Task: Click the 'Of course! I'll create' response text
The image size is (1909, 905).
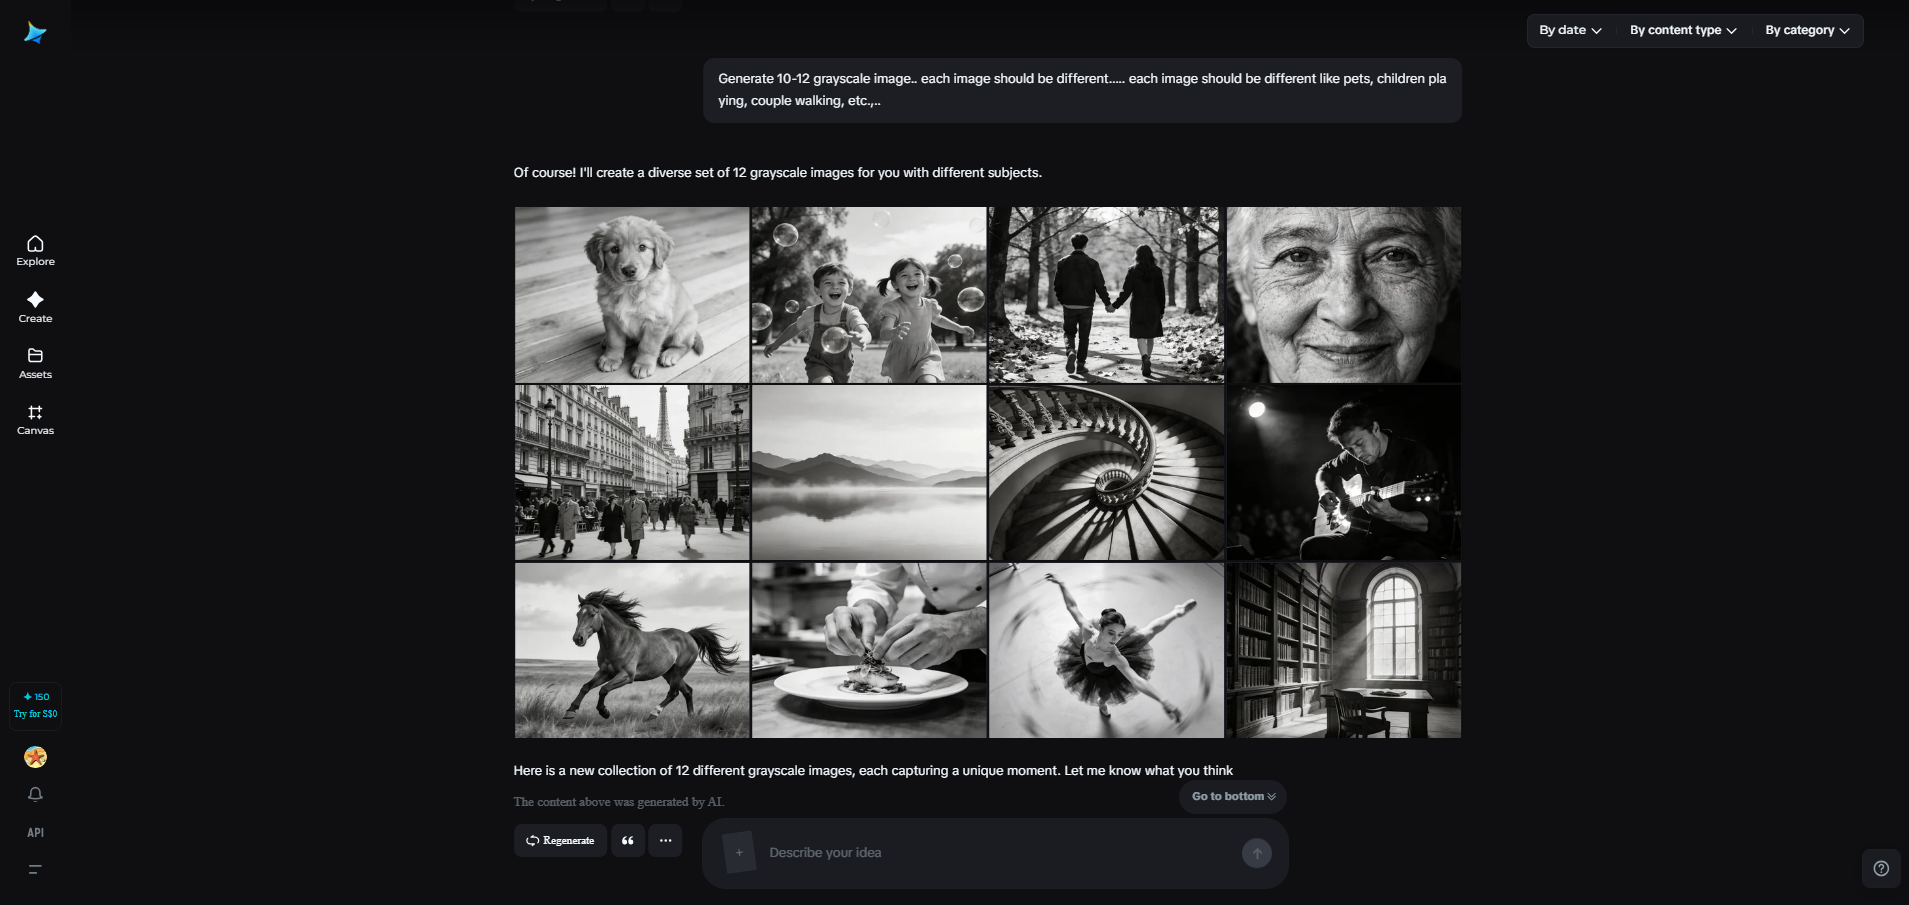Action: coord(778,173)
